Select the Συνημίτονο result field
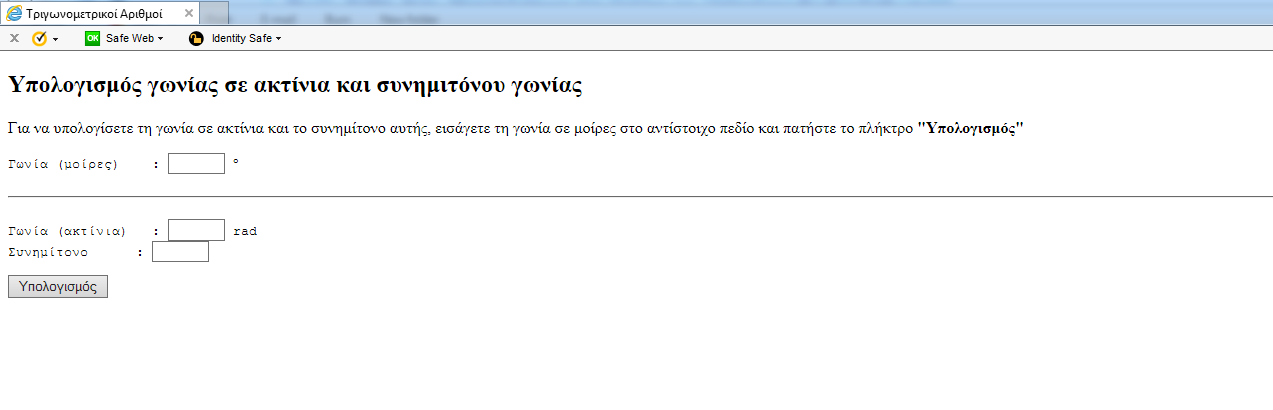 180,252
